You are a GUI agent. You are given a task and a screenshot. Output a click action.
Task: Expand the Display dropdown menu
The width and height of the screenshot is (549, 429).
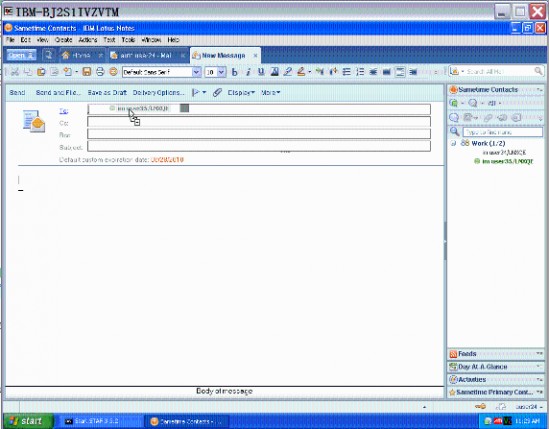coord(241,92)
